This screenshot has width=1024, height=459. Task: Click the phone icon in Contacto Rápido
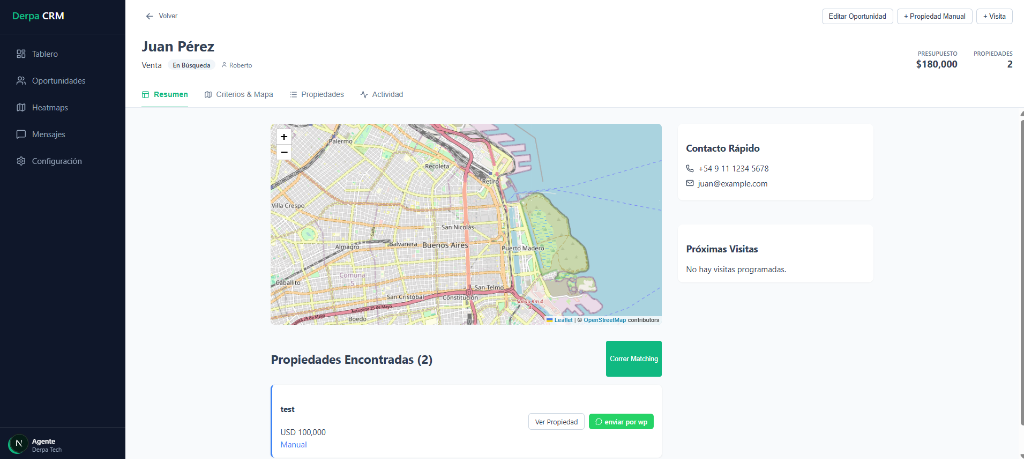pyautogui.click(x=689, y=169)
